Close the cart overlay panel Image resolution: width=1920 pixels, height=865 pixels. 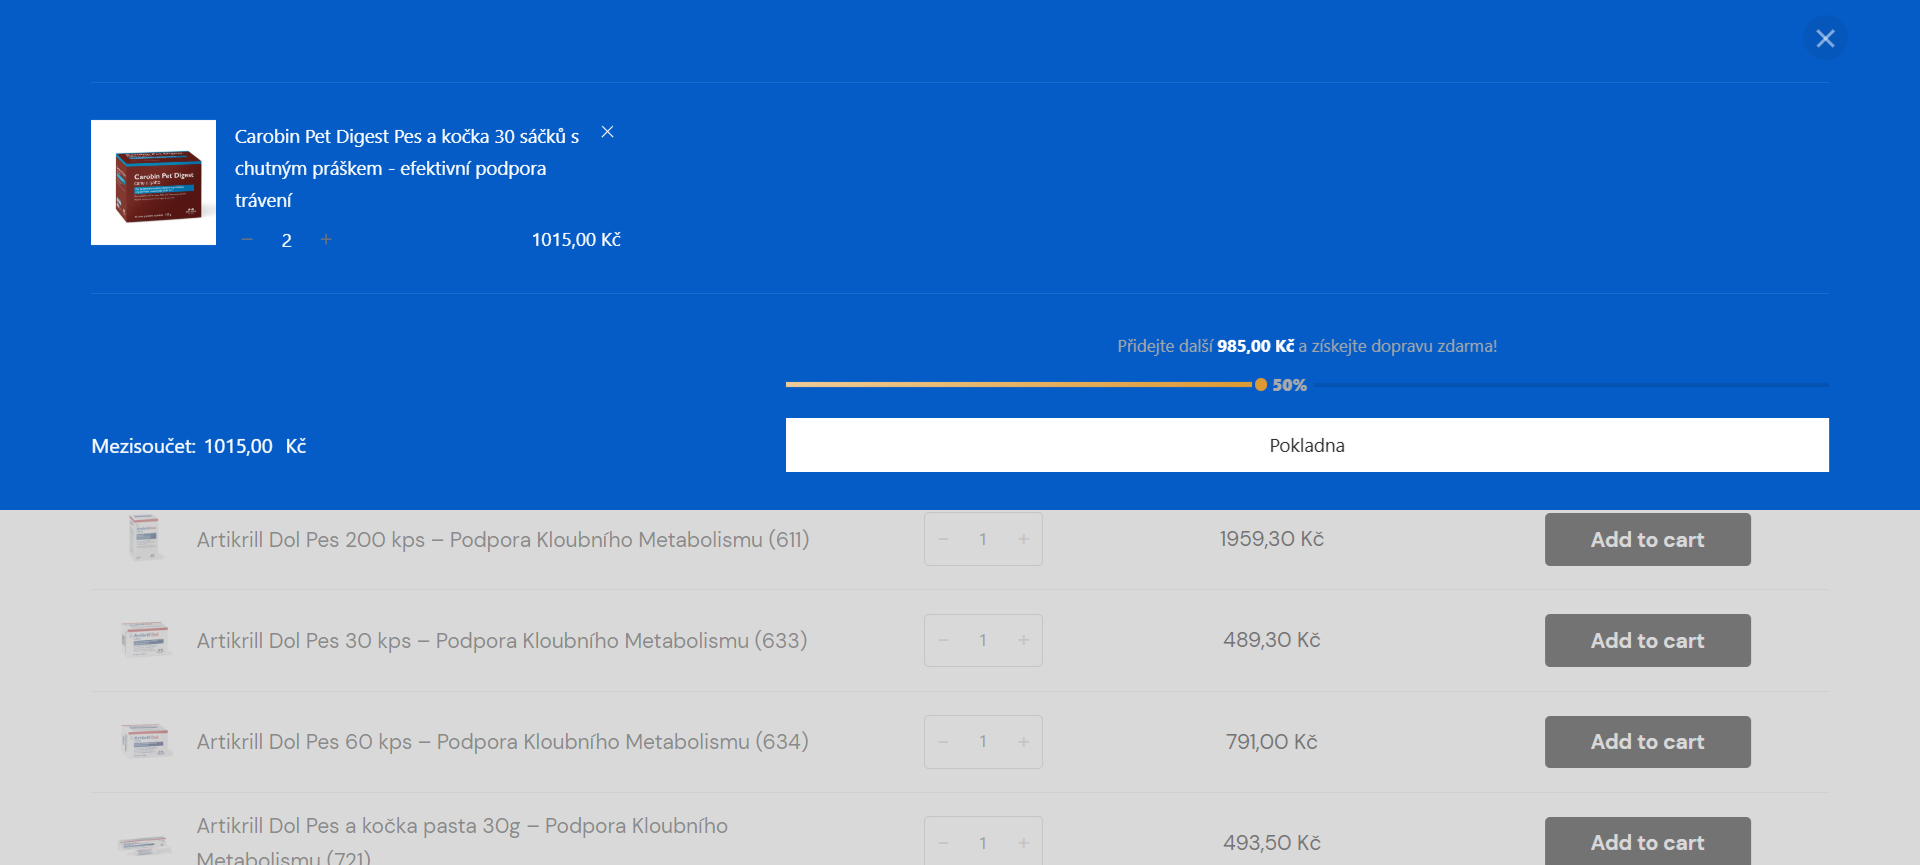tap(1825, 38)
